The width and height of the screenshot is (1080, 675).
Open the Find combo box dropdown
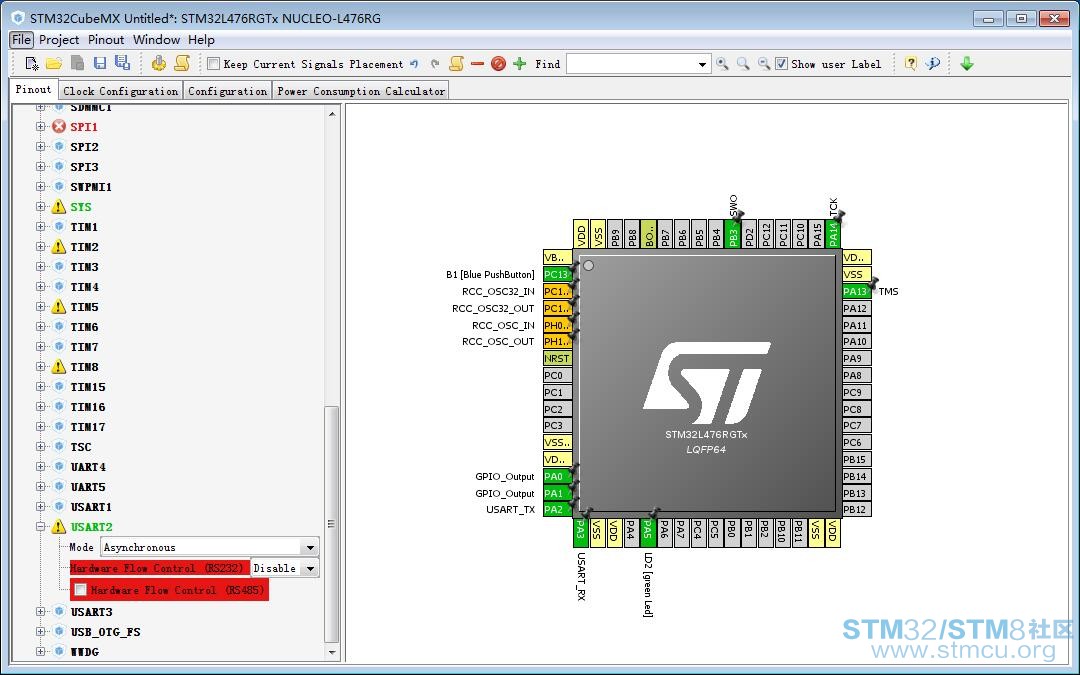(702, 64)
